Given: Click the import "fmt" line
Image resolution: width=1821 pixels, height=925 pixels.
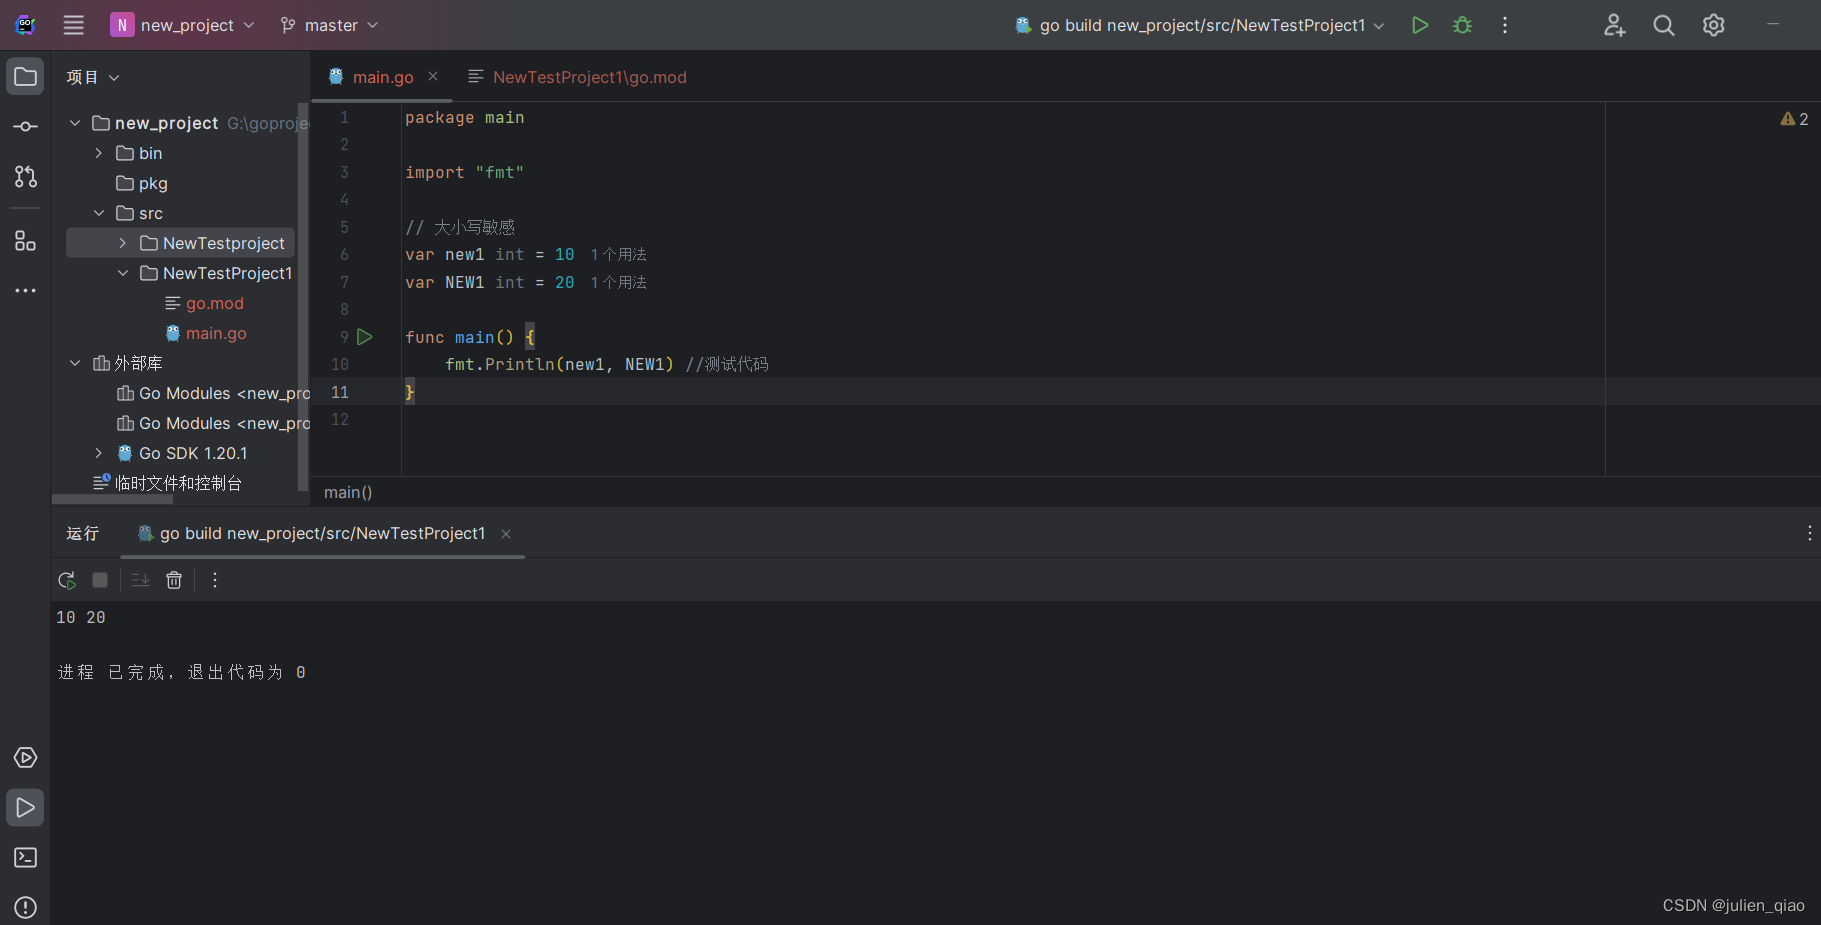Looking at the screenshot, I should (465, 173).
